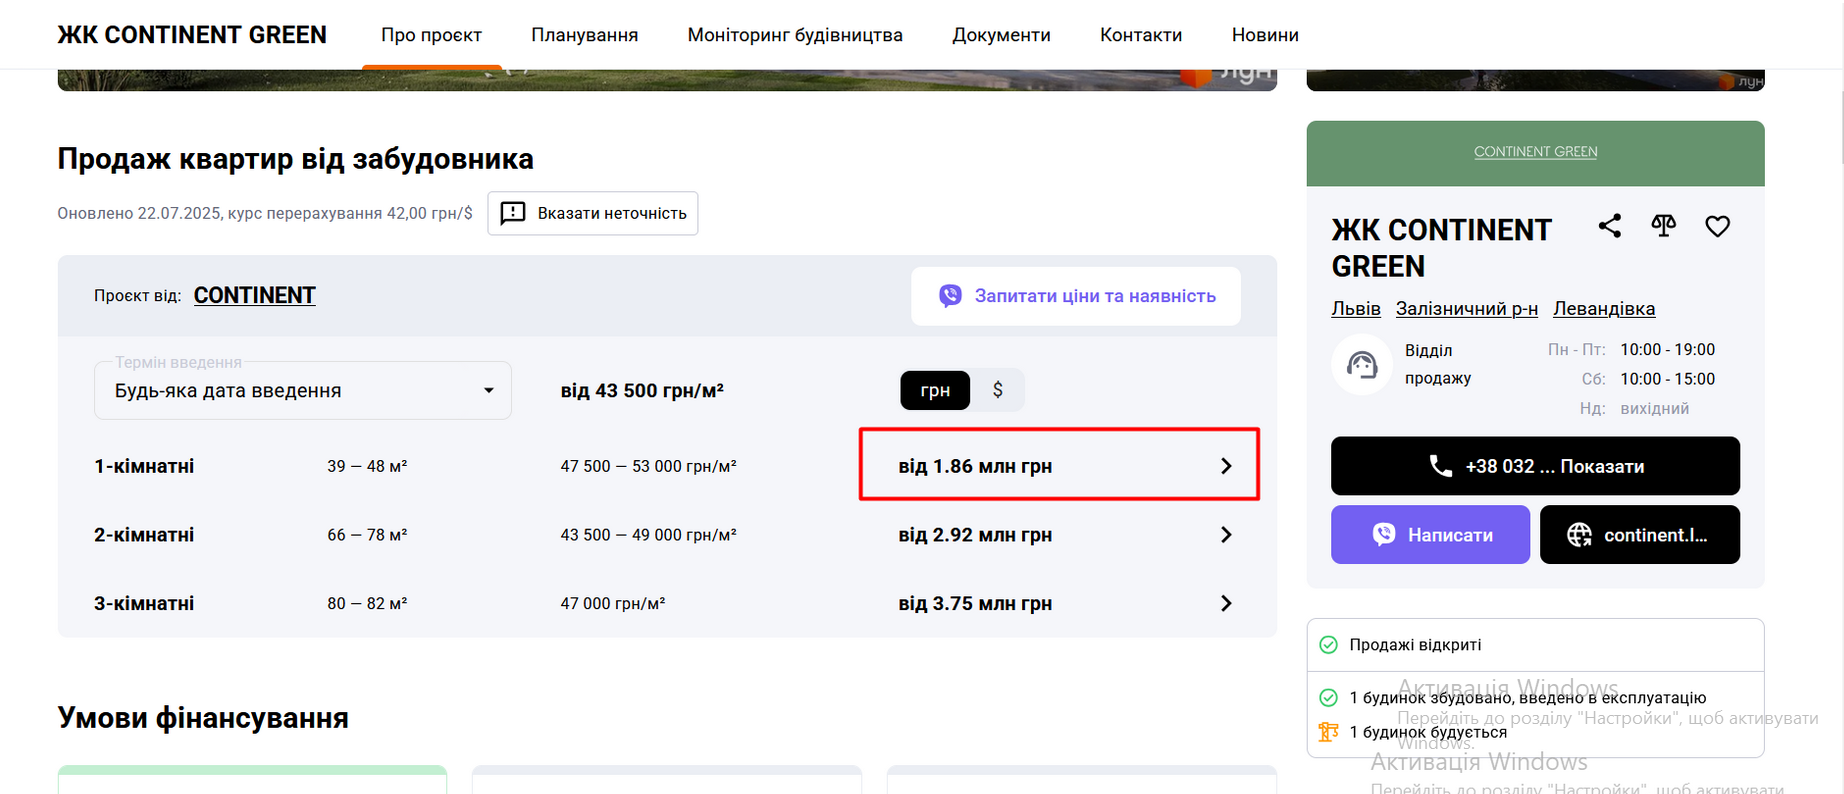Go to Новини tab
Viewport: 1844px width, 794px height.
click(x=1265, y=35)
